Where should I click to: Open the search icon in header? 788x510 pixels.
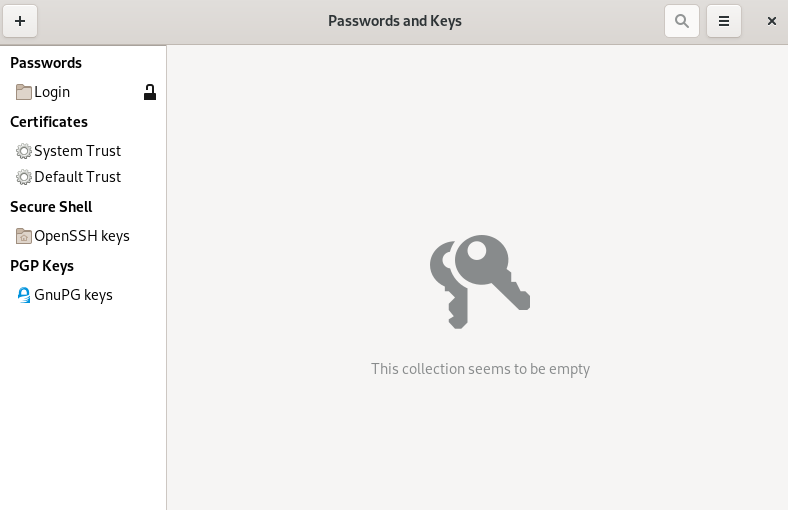(682, 21)
